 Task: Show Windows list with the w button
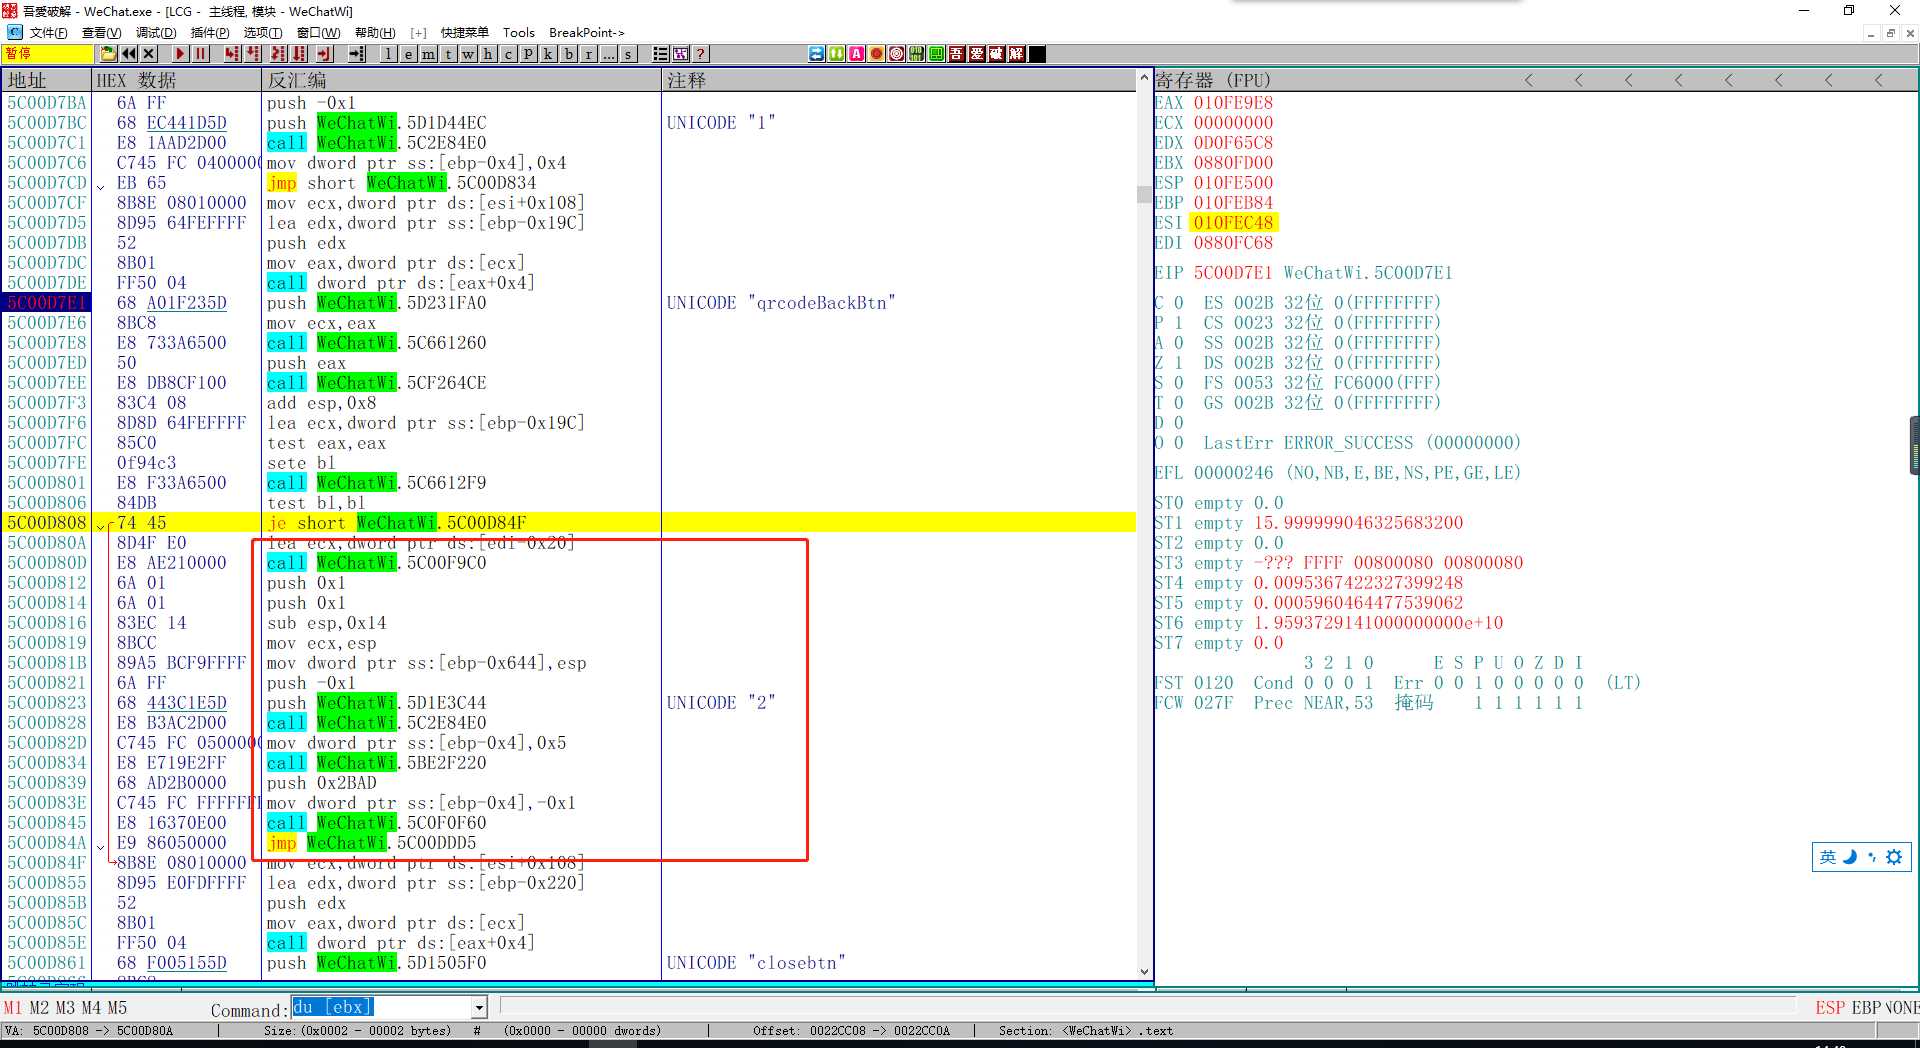point(468,54)
